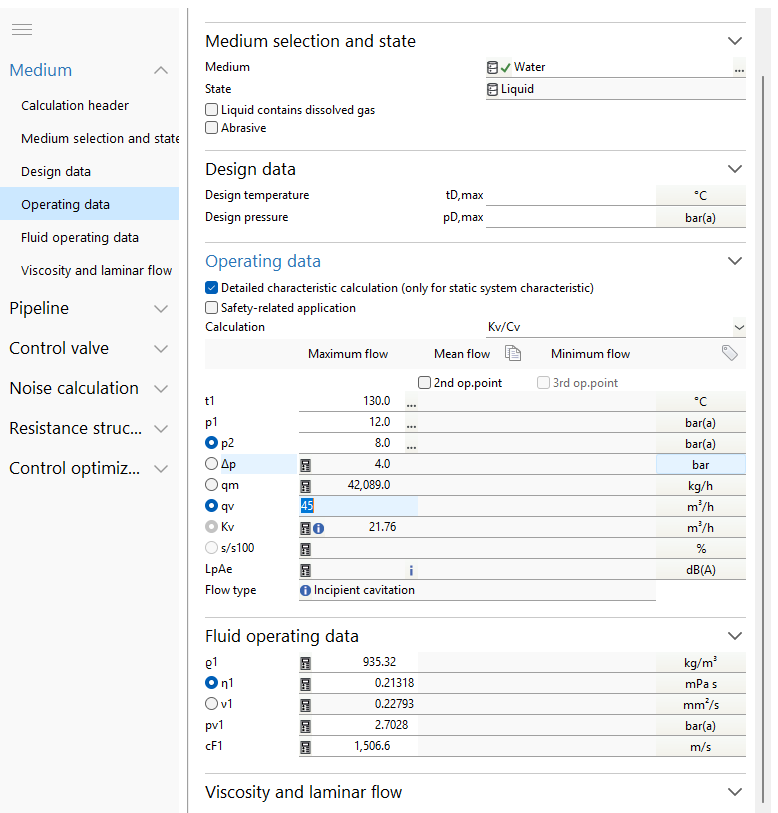The height and width of the screenshot is (813, 778).
Task: Go to Medium selection and state in sidebar
Action: [100, 138]
